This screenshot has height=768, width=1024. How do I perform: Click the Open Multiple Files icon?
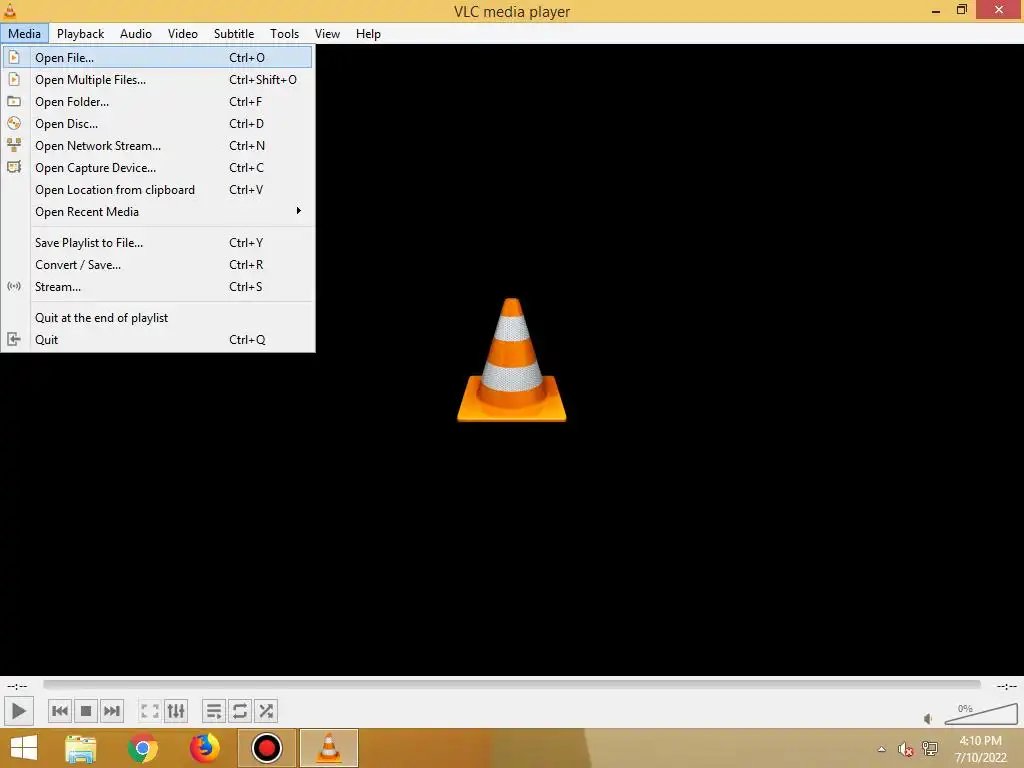pyautogui.click(x=14, y=80)
